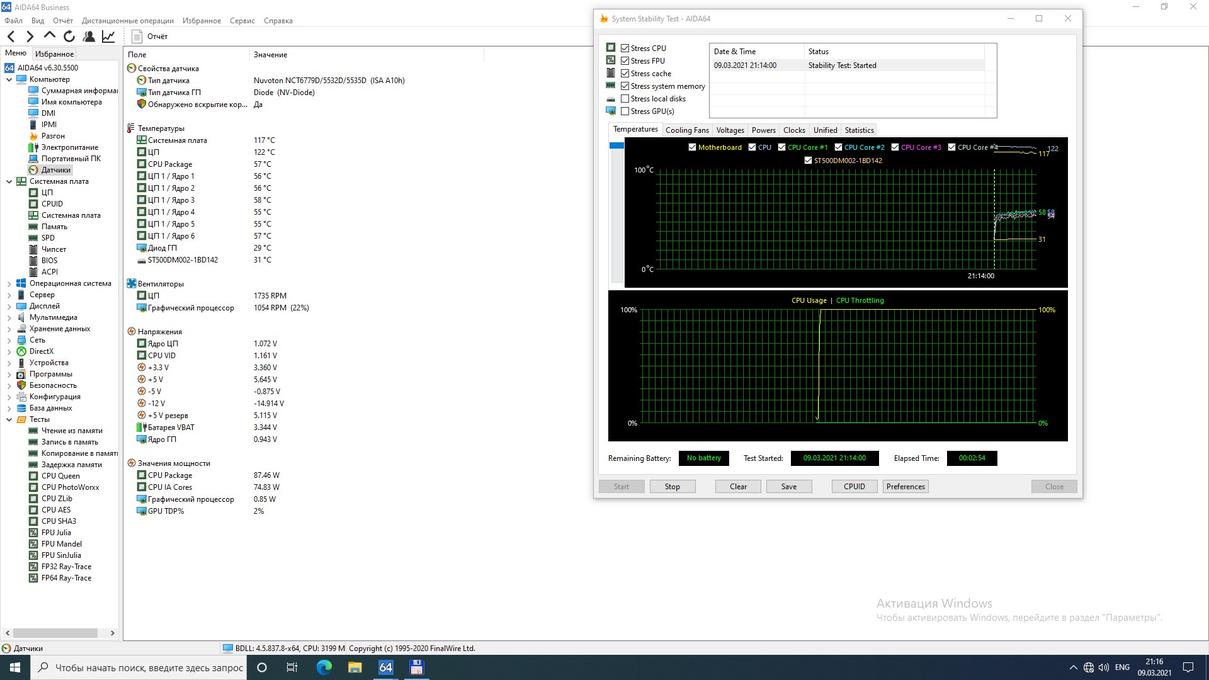
Task: Open the SPD tree item
Action: (x=48, y=238)
